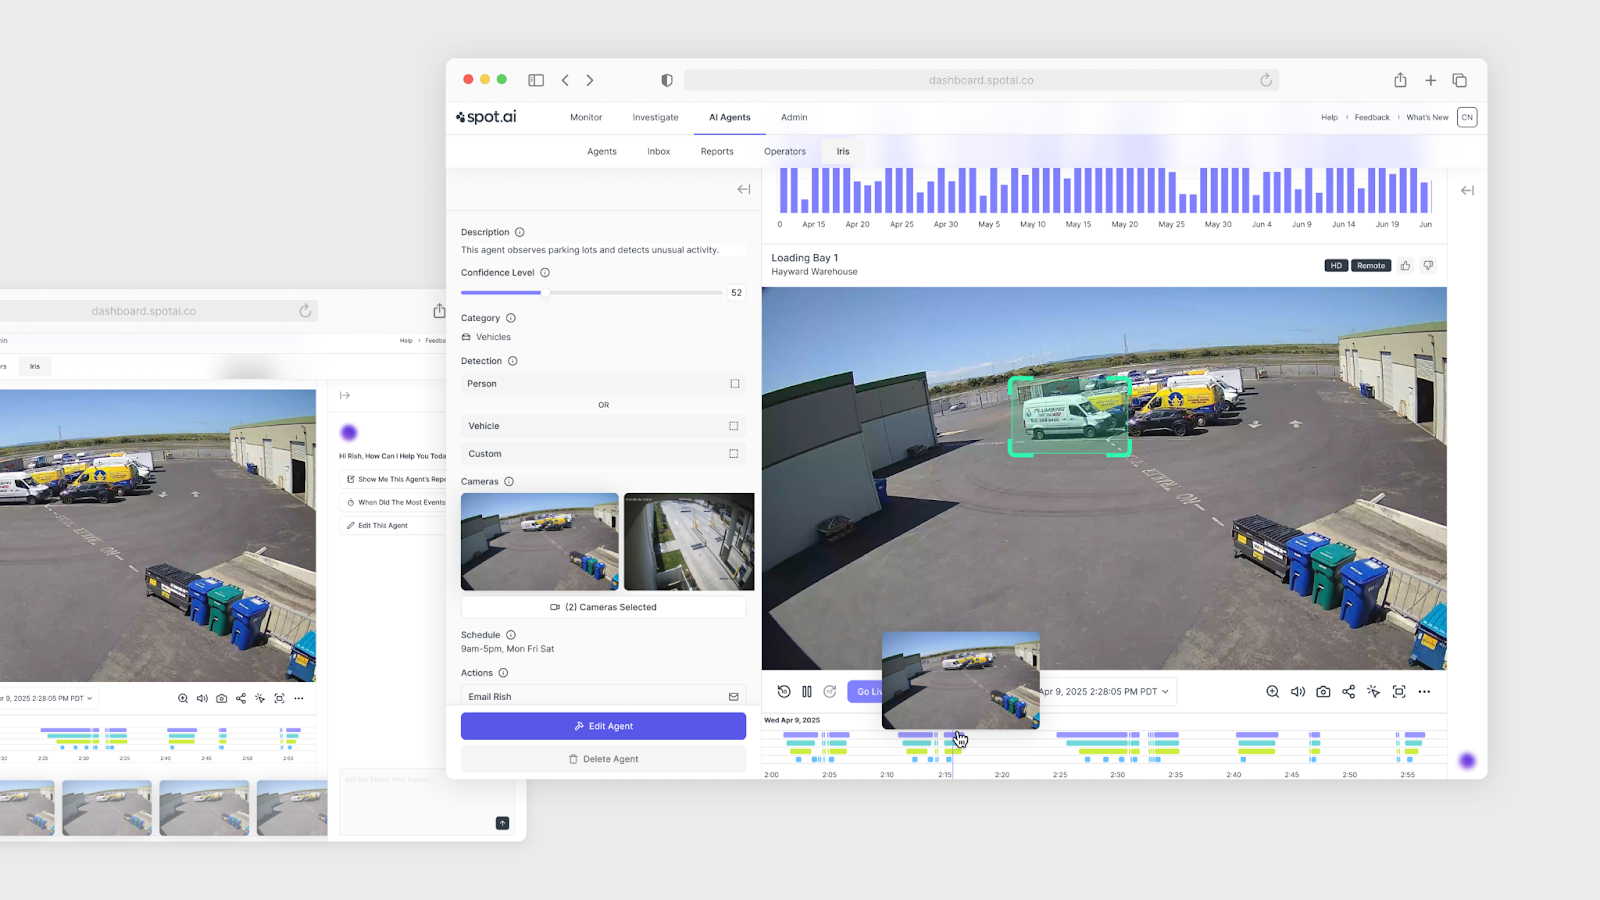The image size is (1600, 900).
Task: Open the three-dots more options menu
Action: click(x=1424, y=691)
